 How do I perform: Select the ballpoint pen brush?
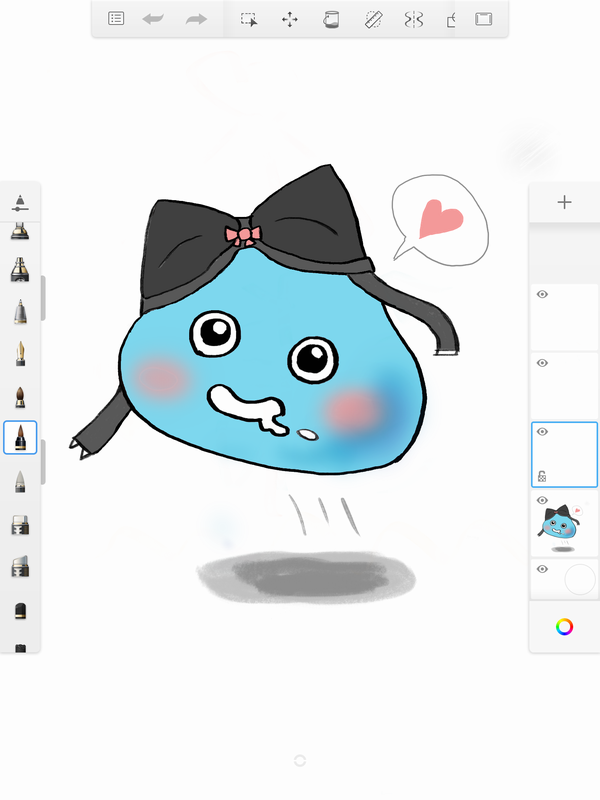20,312
